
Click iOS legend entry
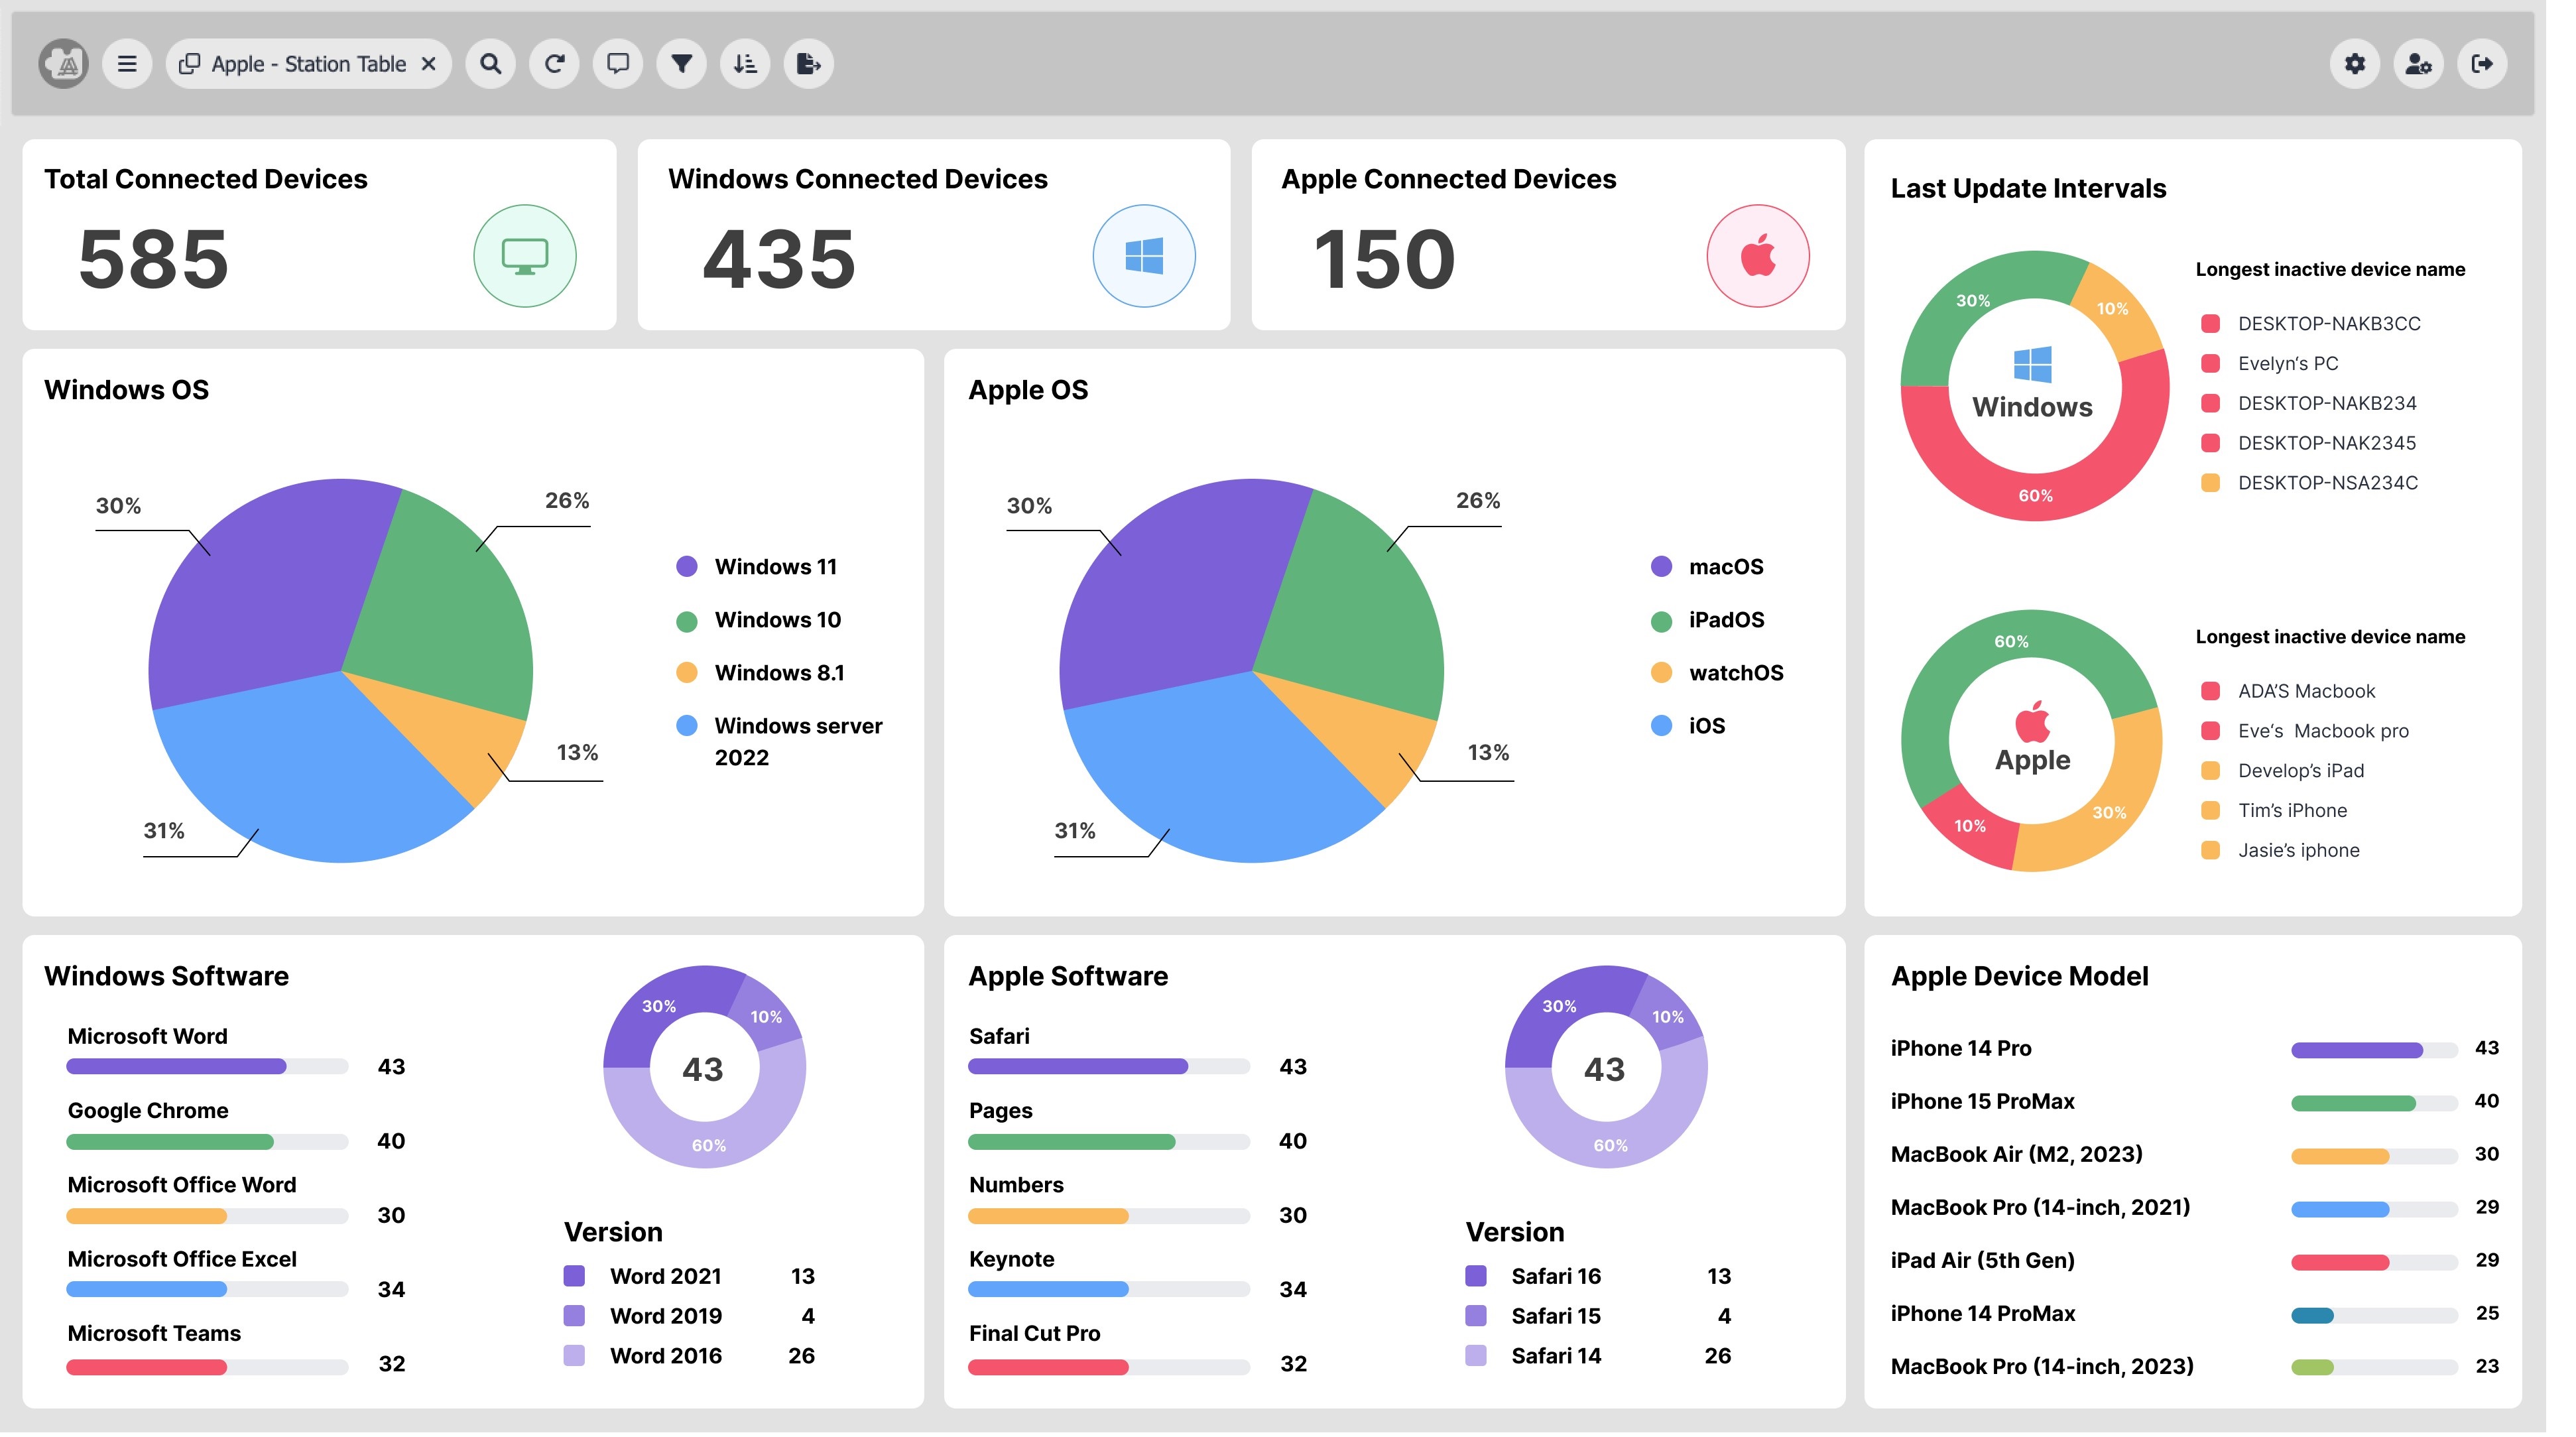click(1689, 726)
